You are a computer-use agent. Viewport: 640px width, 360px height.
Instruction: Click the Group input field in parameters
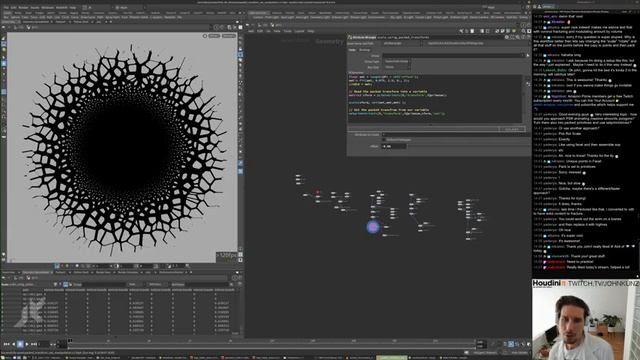click(x=451, y=56)
